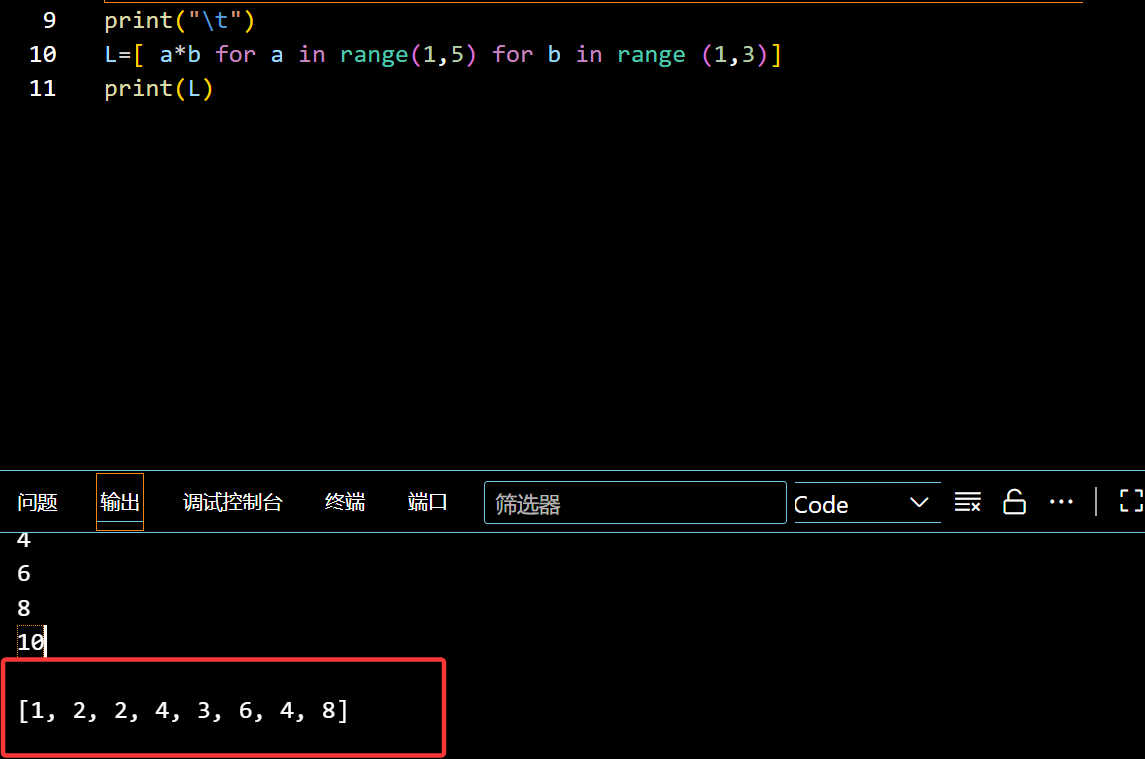Image resolution: width=1145 pixels, height=759 pixels.
Task: Place cursor in print("\t") statement
Action: pos(180,20)
